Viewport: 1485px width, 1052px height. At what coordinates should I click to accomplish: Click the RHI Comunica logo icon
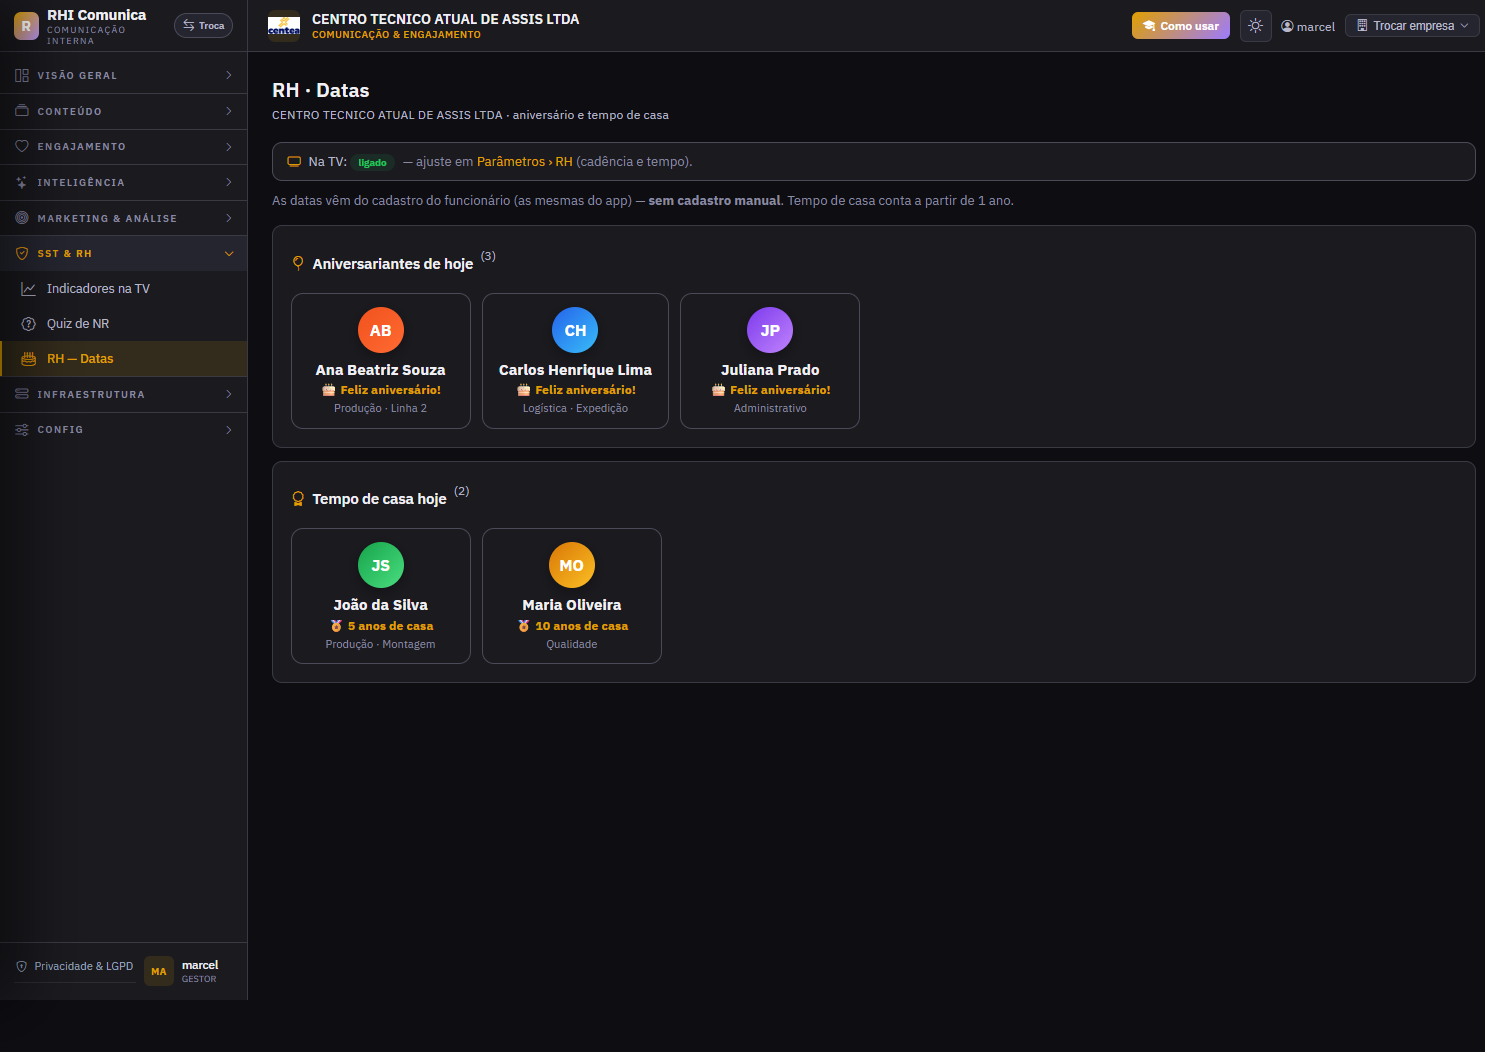(26, 26)
